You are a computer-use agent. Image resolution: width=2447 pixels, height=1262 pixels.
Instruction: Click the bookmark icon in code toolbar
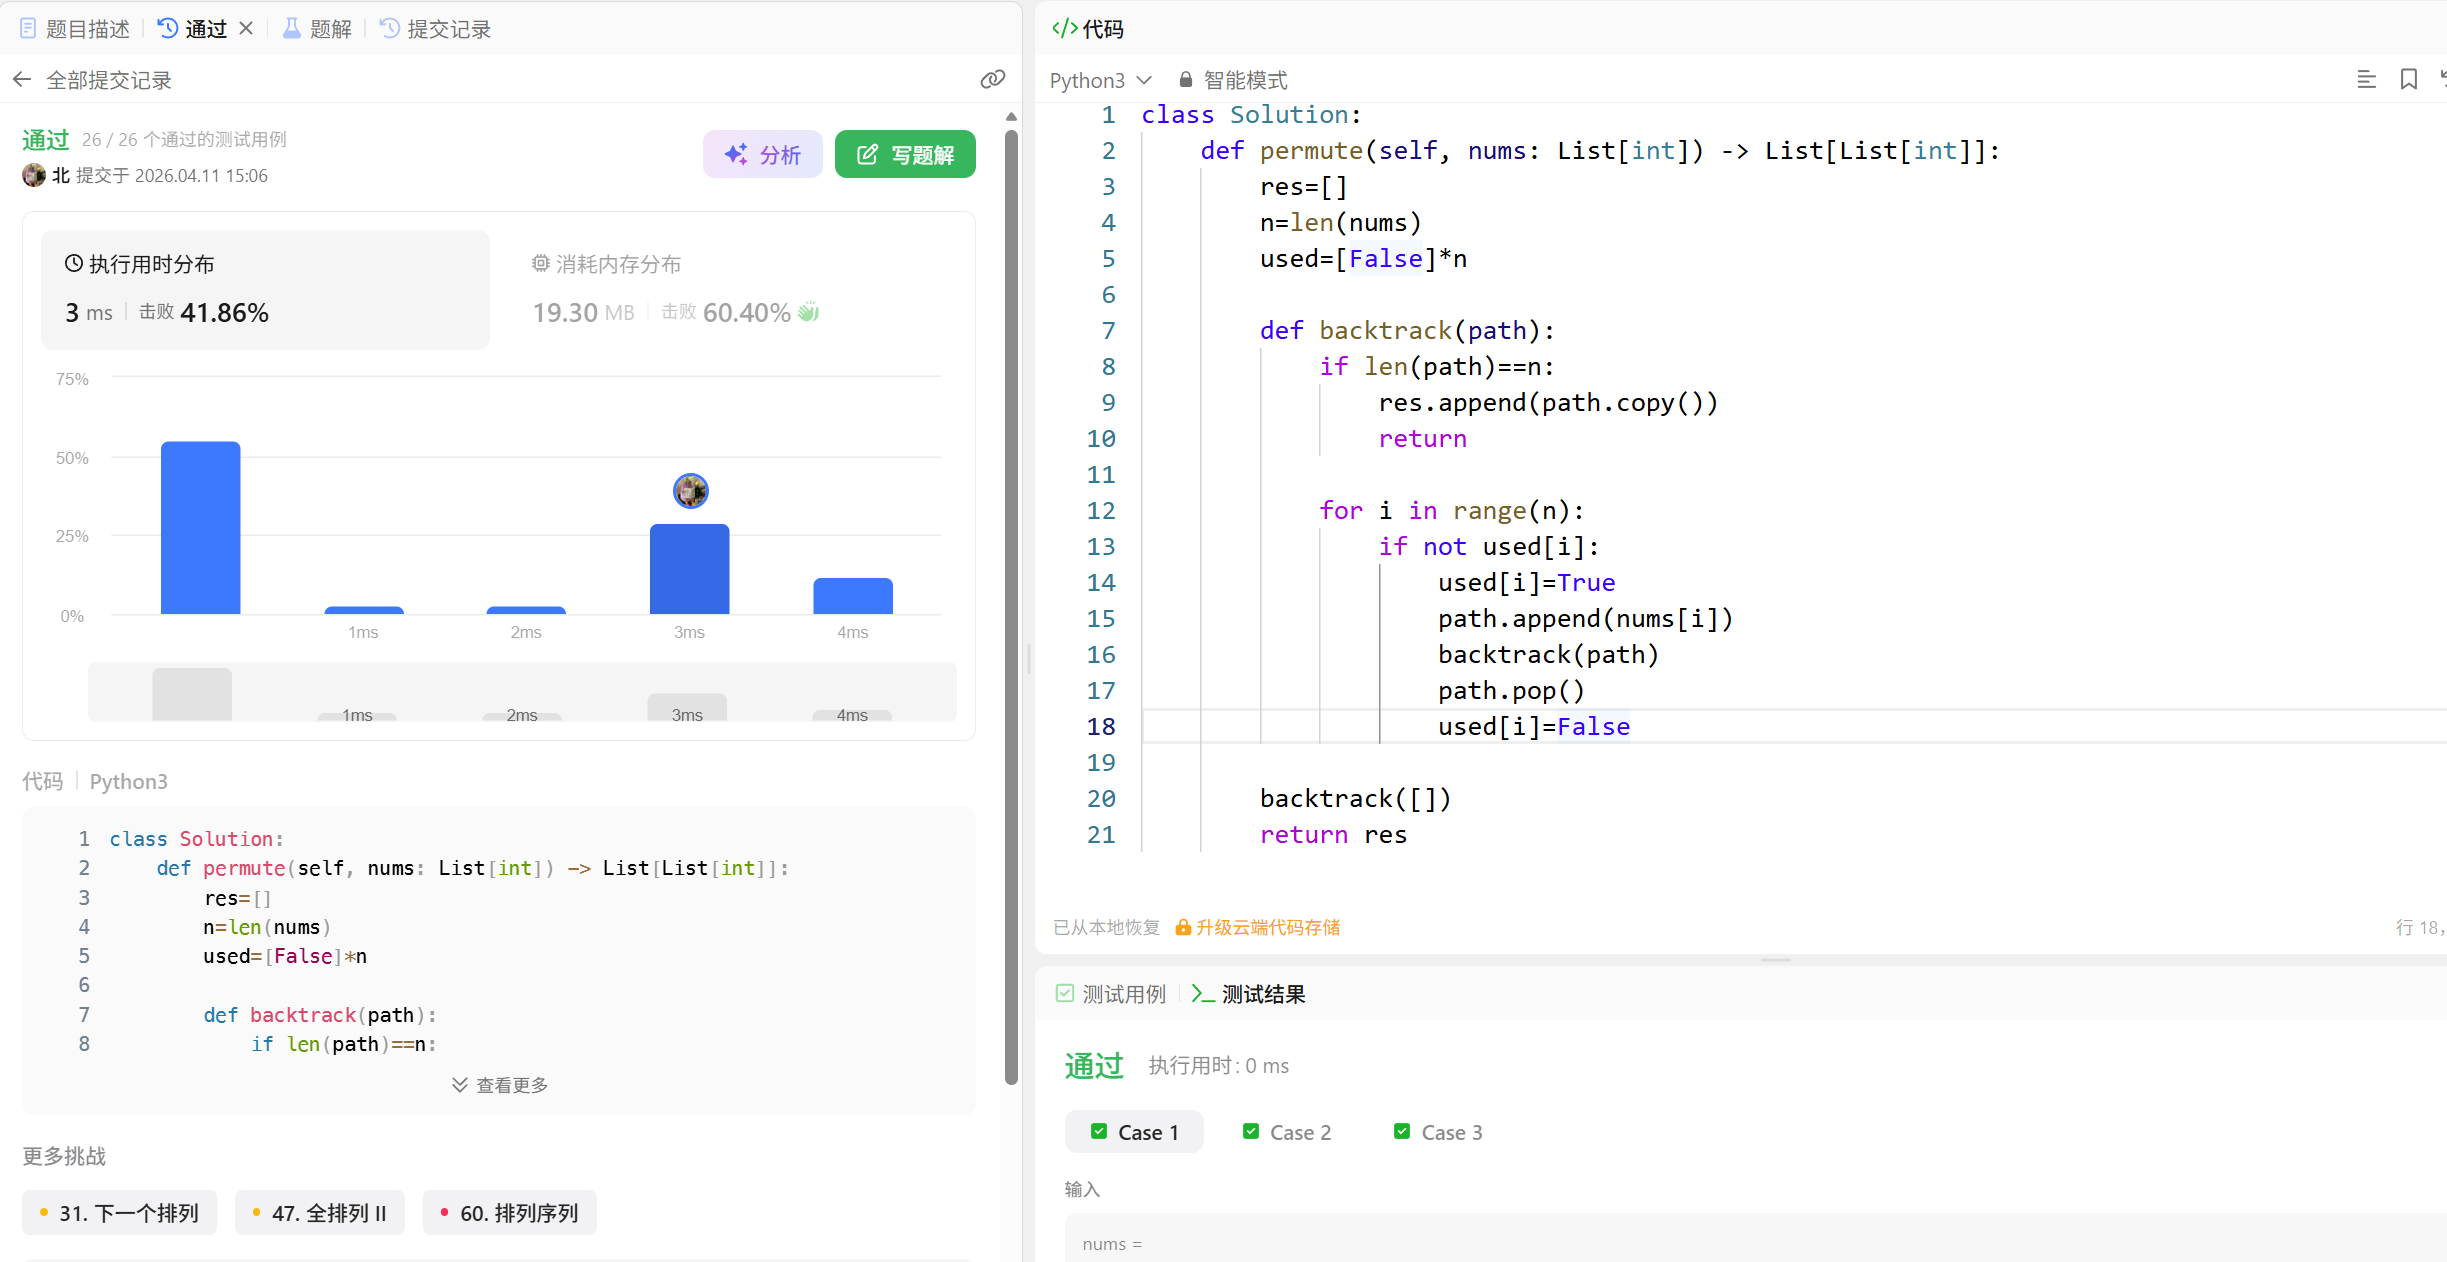2408,80
